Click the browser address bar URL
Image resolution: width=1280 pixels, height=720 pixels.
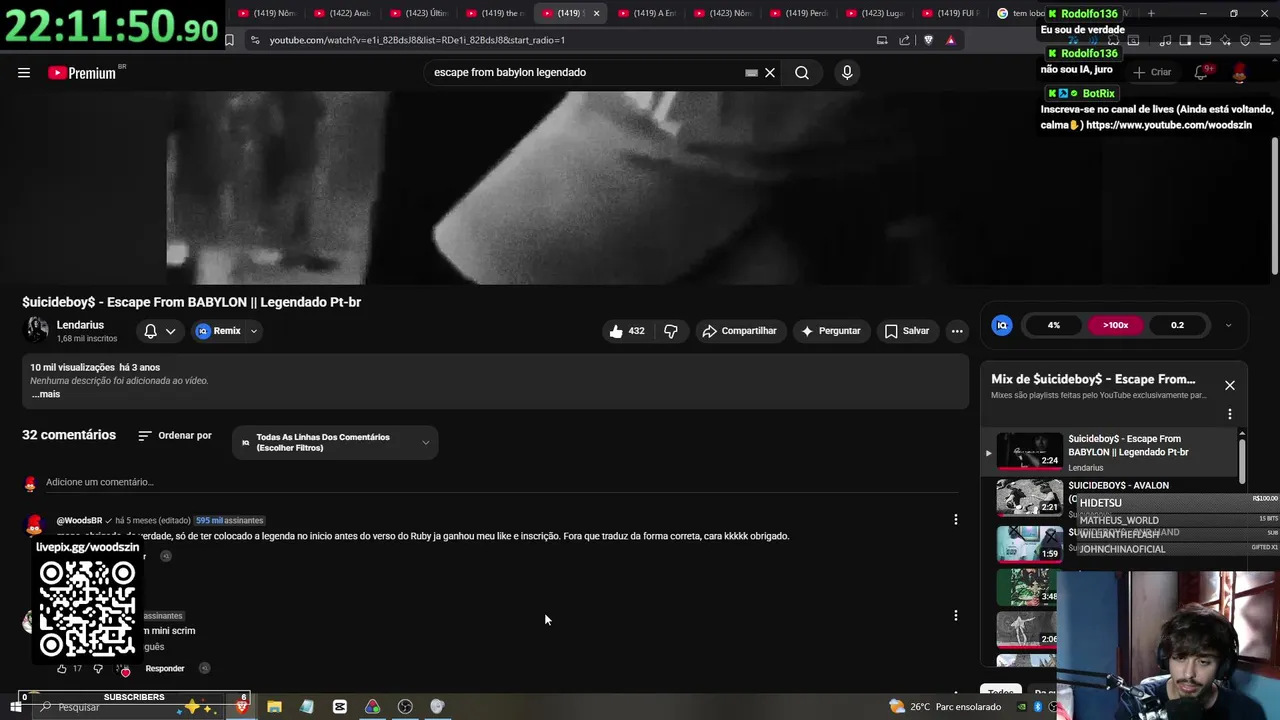[417, 40]
